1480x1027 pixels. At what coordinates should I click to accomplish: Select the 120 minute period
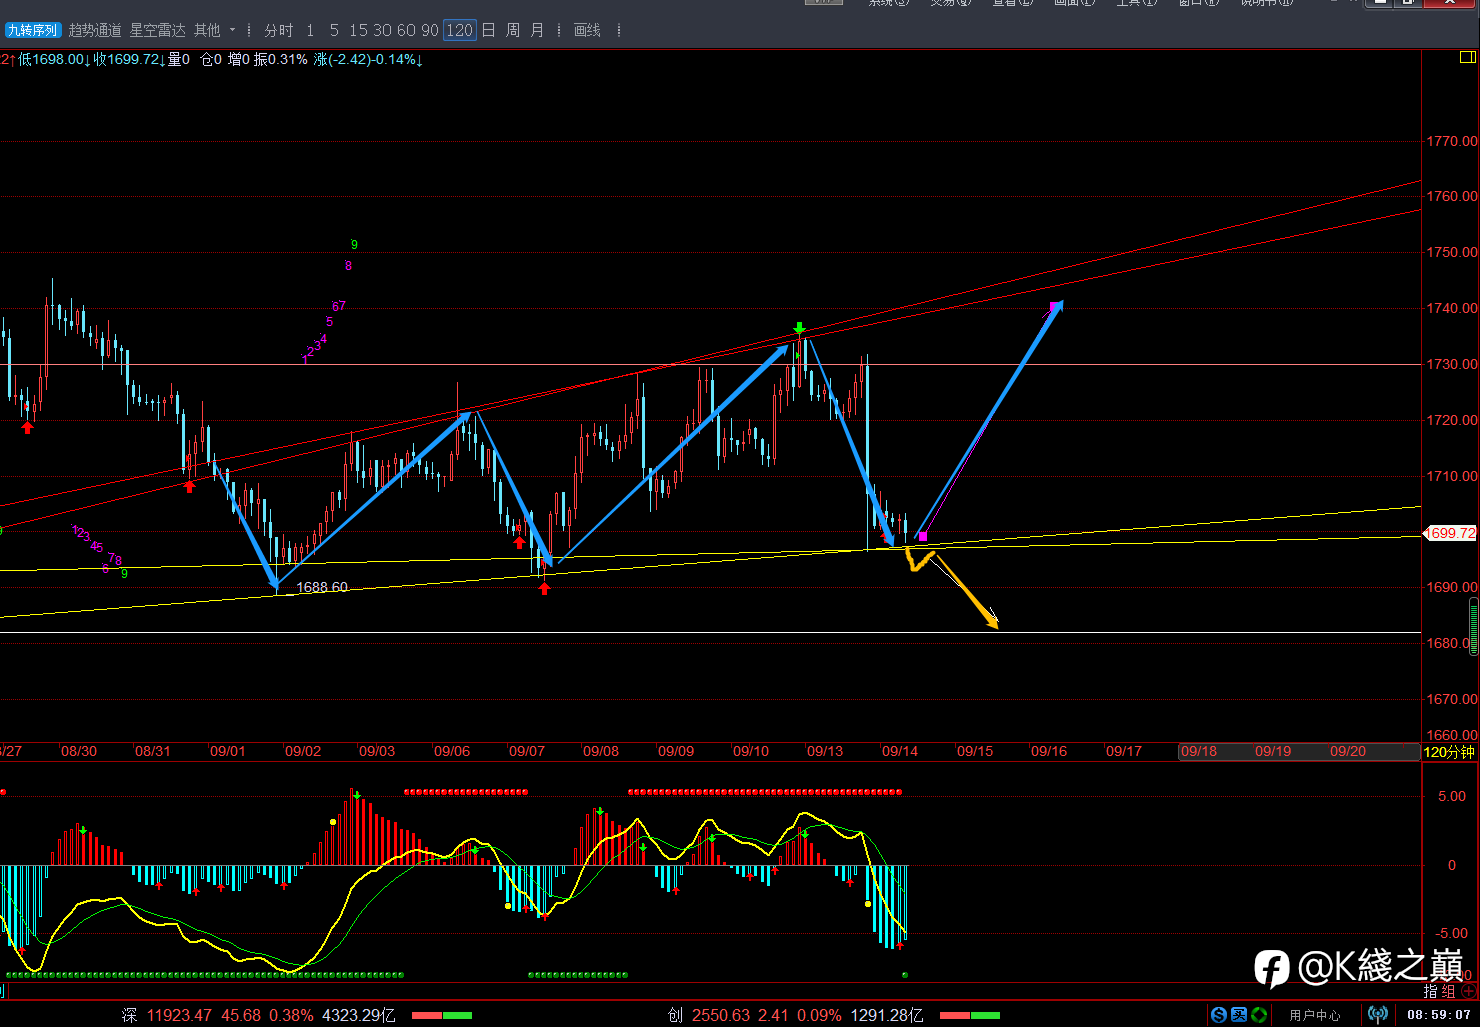(x=459, y=30)
